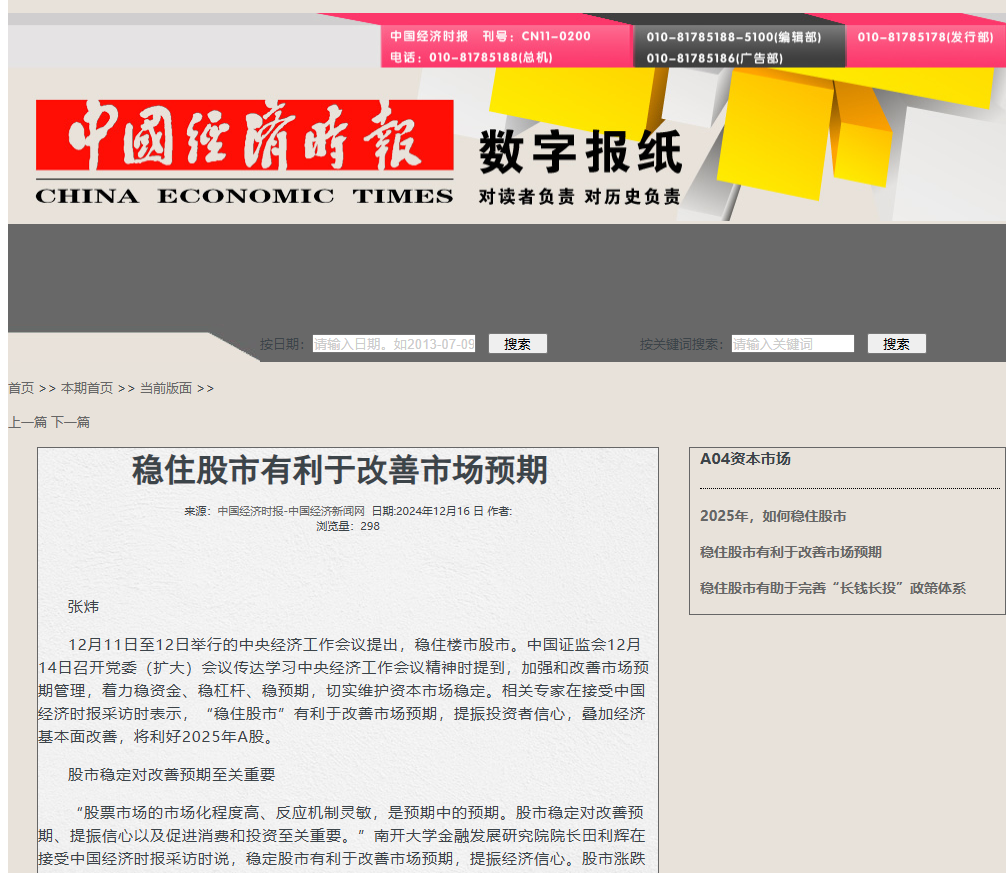The image size is (1006, 873).
Task: Focus the date search input field
Action: pyautogui.click(x=394, y=344)
